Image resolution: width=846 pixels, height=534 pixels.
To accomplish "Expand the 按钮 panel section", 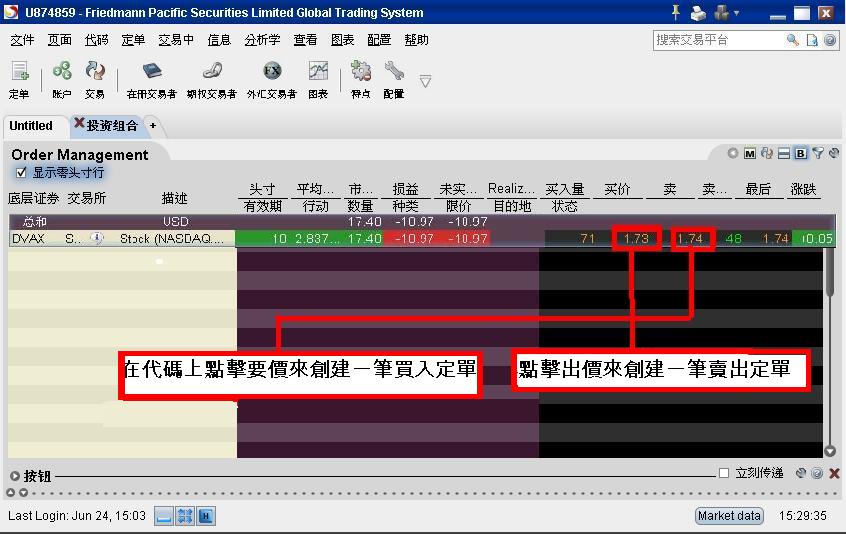I will [x=14, y=476].
